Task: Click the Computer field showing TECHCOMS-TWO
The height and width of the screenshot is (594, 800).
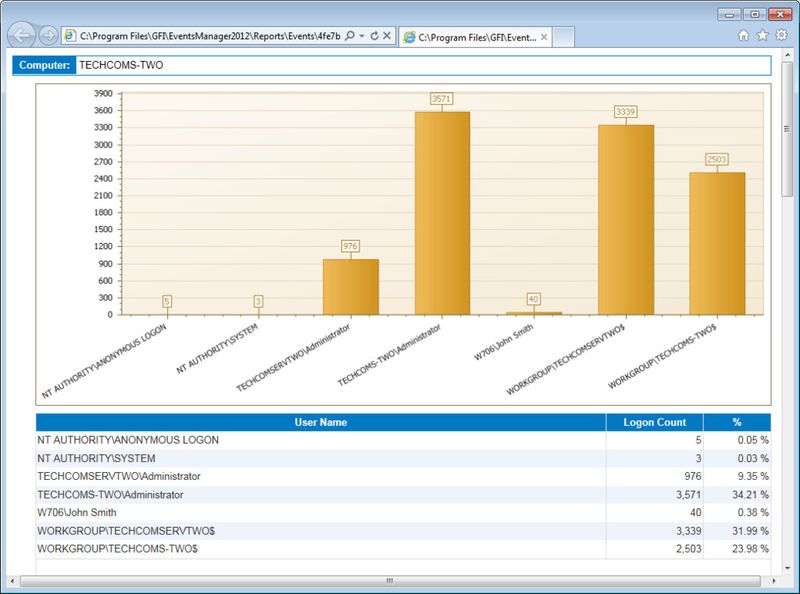Action: [423, 65]
